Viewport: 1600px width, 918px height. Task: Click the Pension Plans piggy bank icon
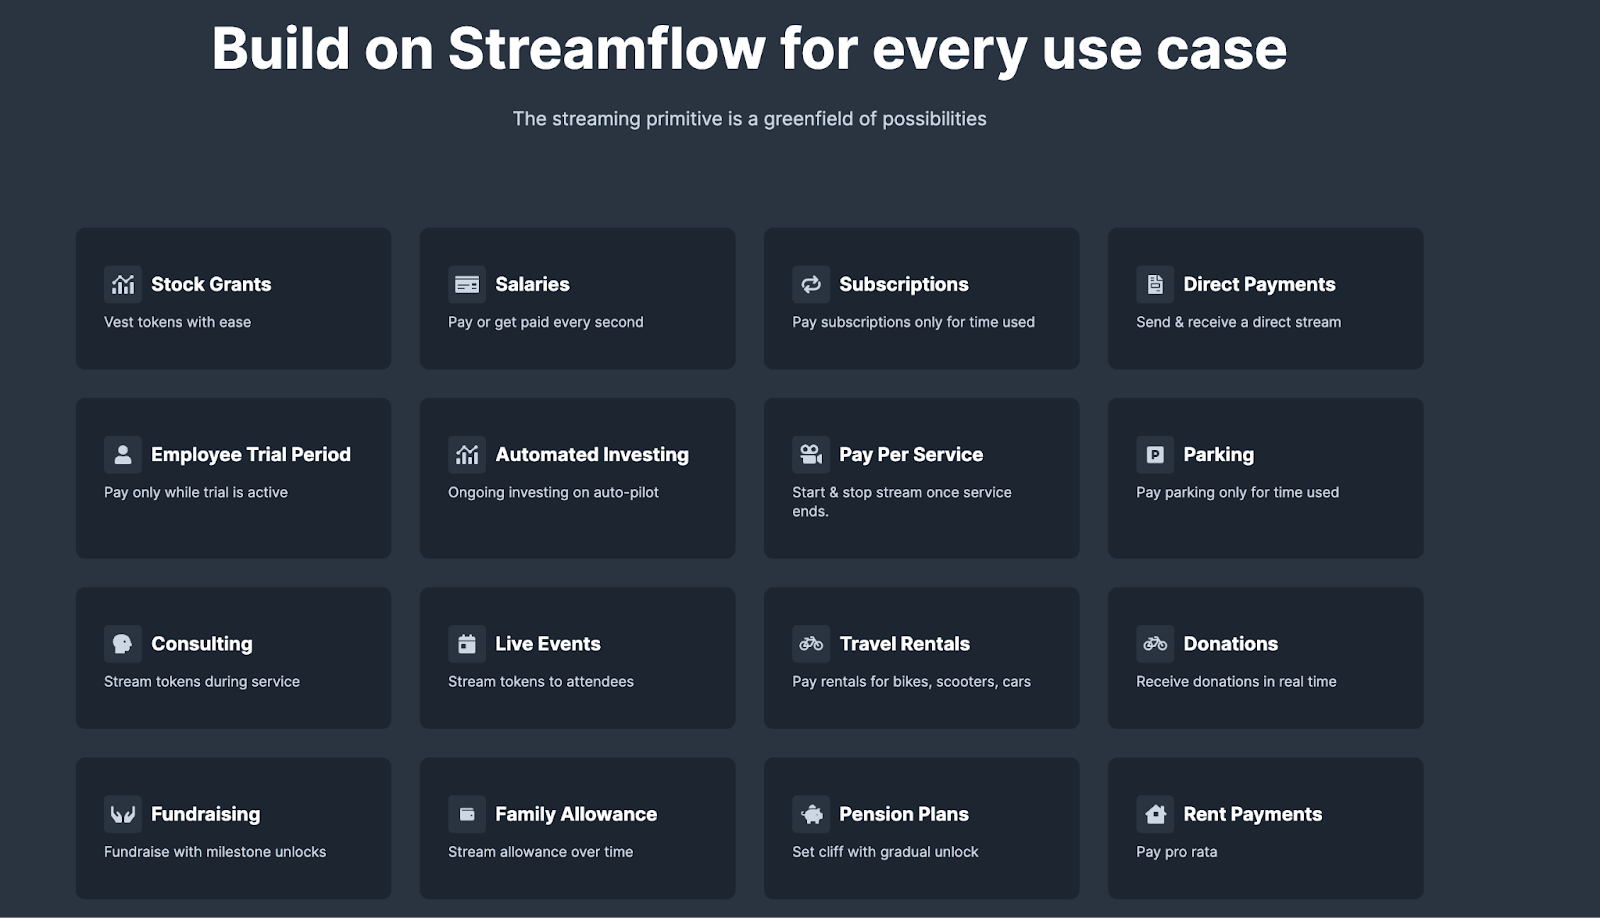pyautogui.click(x=811, y=814)
